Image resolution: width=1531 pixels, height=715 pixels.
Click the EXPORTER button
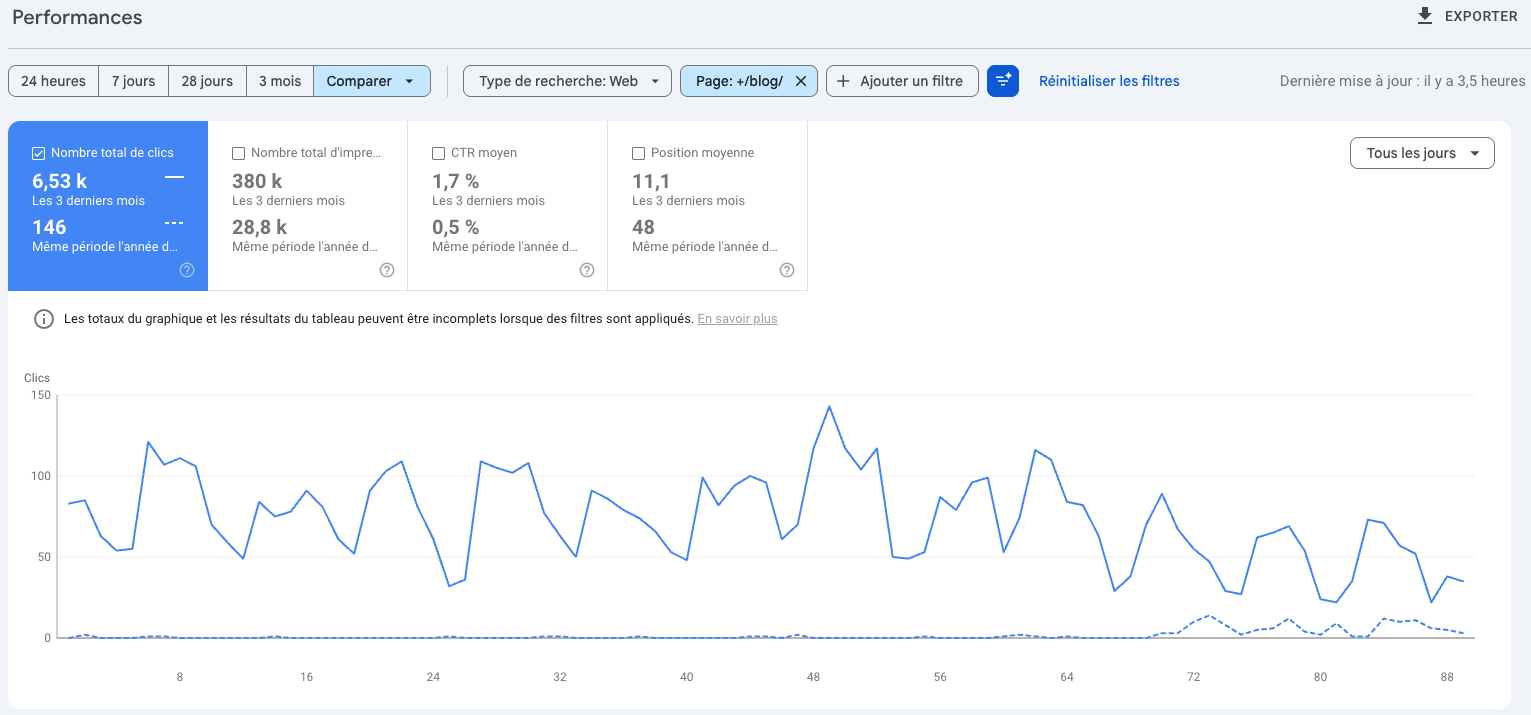point(1467,16)
